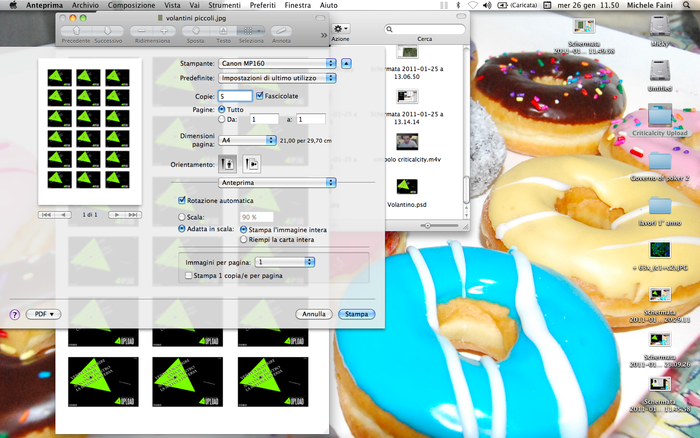Open Immagini per pagina dropdown
The width and height of the screenshot is (700, 438).
click(x=285, y=262)
